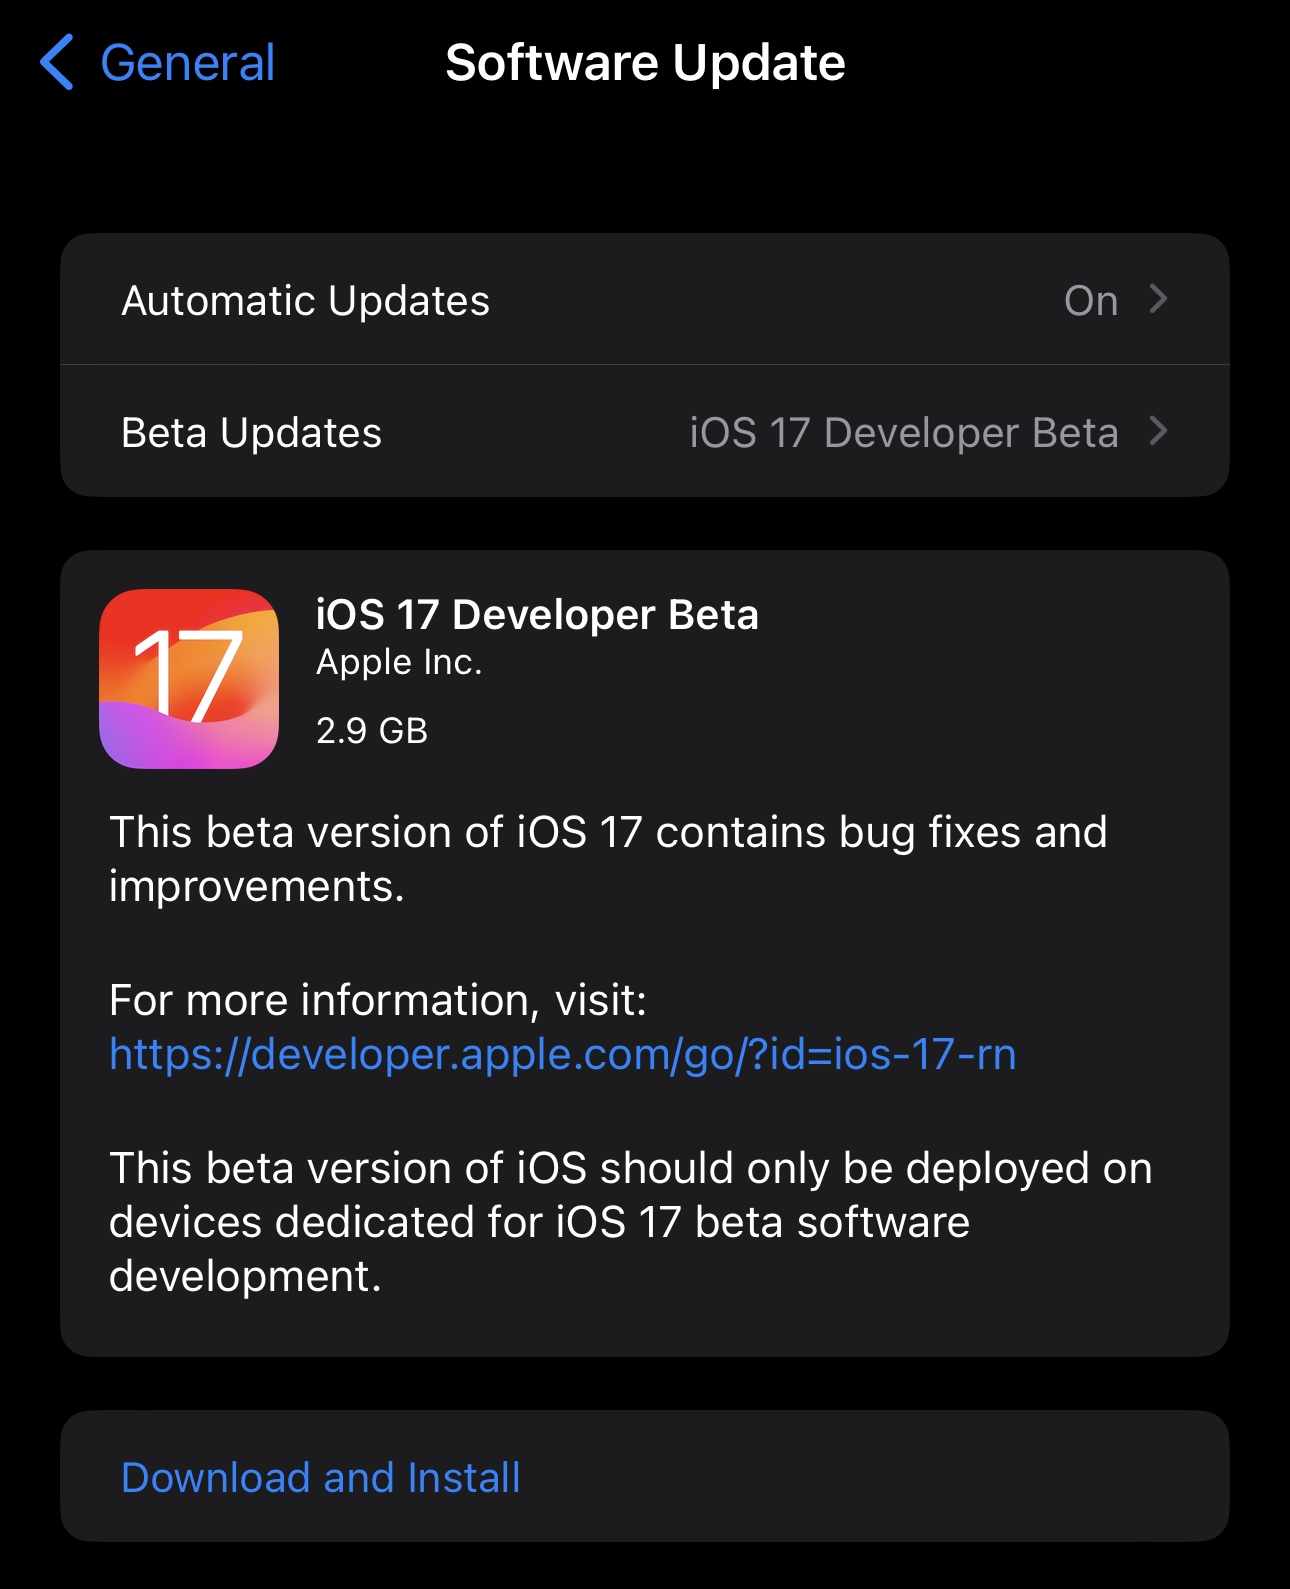1290x1589 pixels.
Task: Open the iOS 17 app icon
Action: pyautogui.click(x=189, y=679)
